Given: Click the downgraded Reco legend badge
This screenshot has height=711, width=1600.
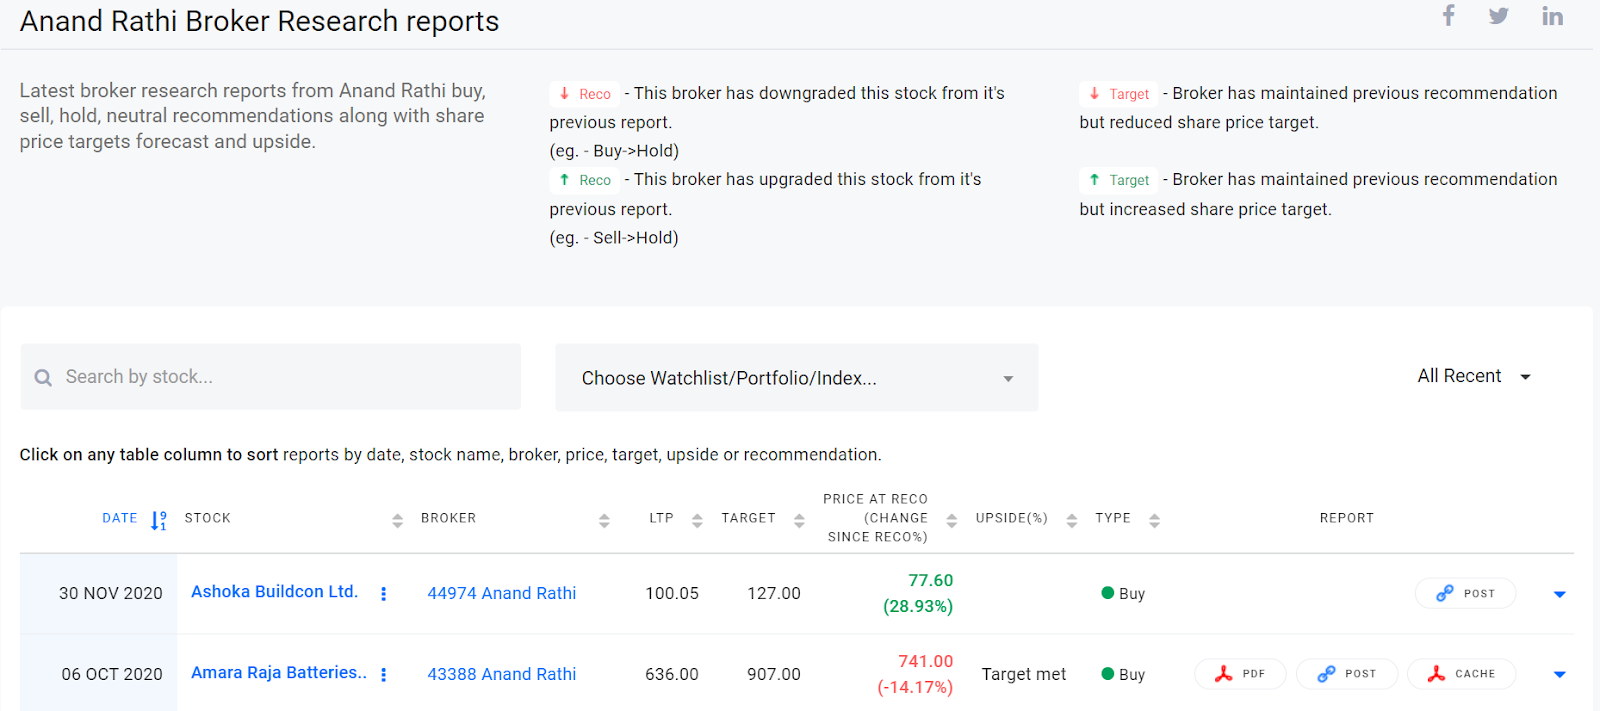Looking at the screenshot, I should pos(584,94).
